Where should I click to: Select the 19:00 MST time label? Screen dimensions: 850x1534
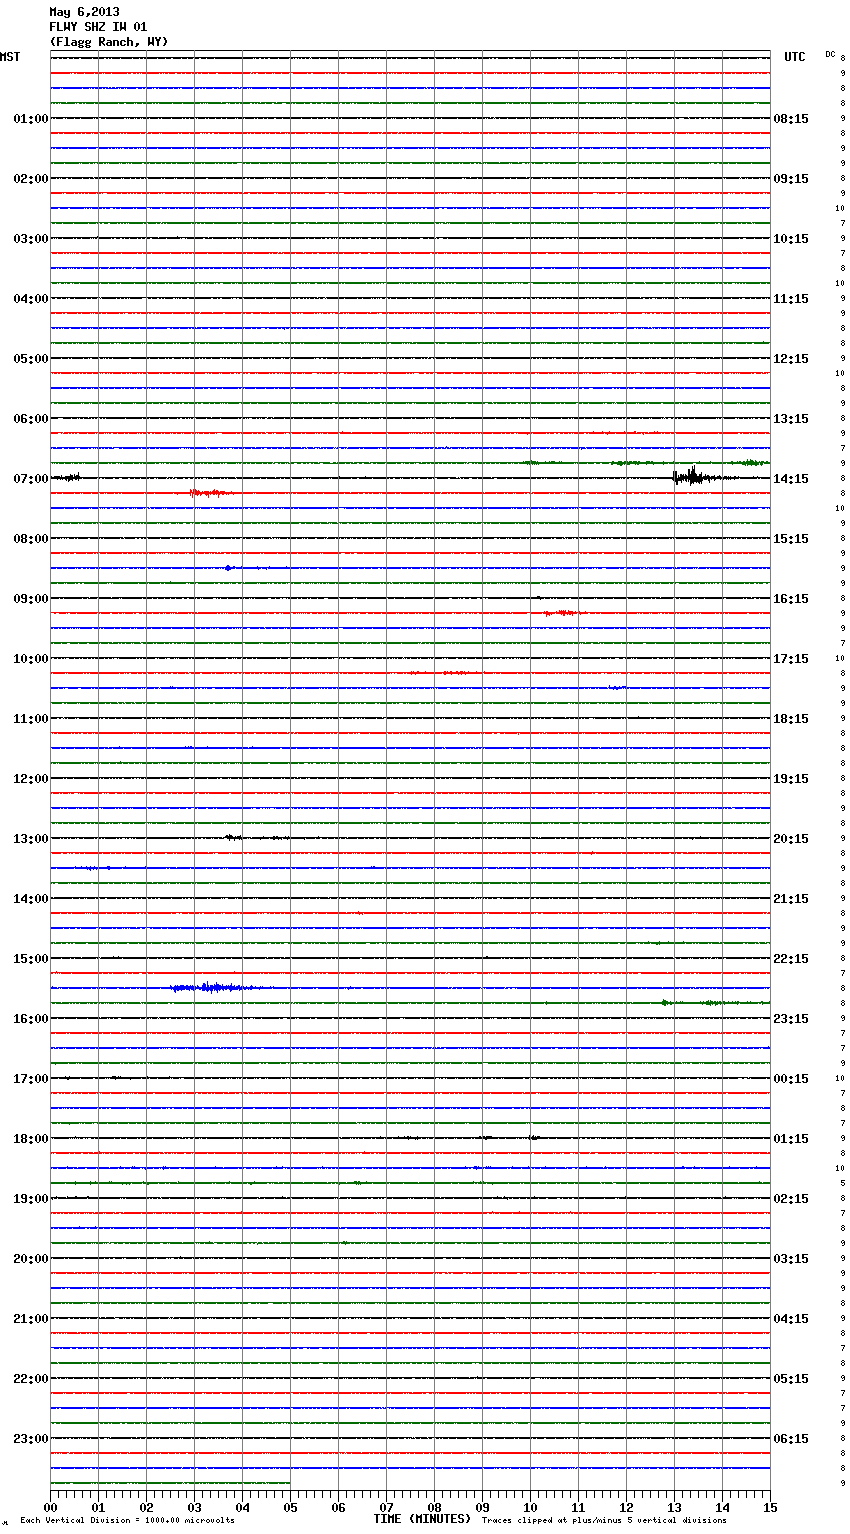[x=31, y=1199]
